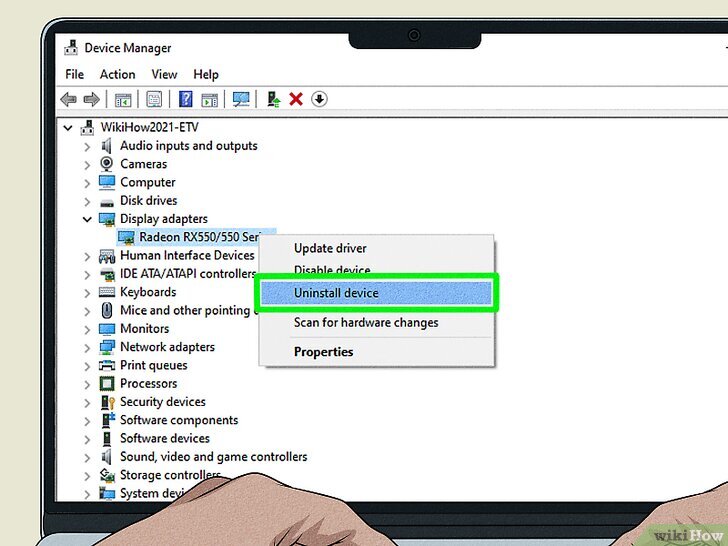Expand the Cameras category
This screenshot has width=728, height=546.
click(x=87, y=165)
